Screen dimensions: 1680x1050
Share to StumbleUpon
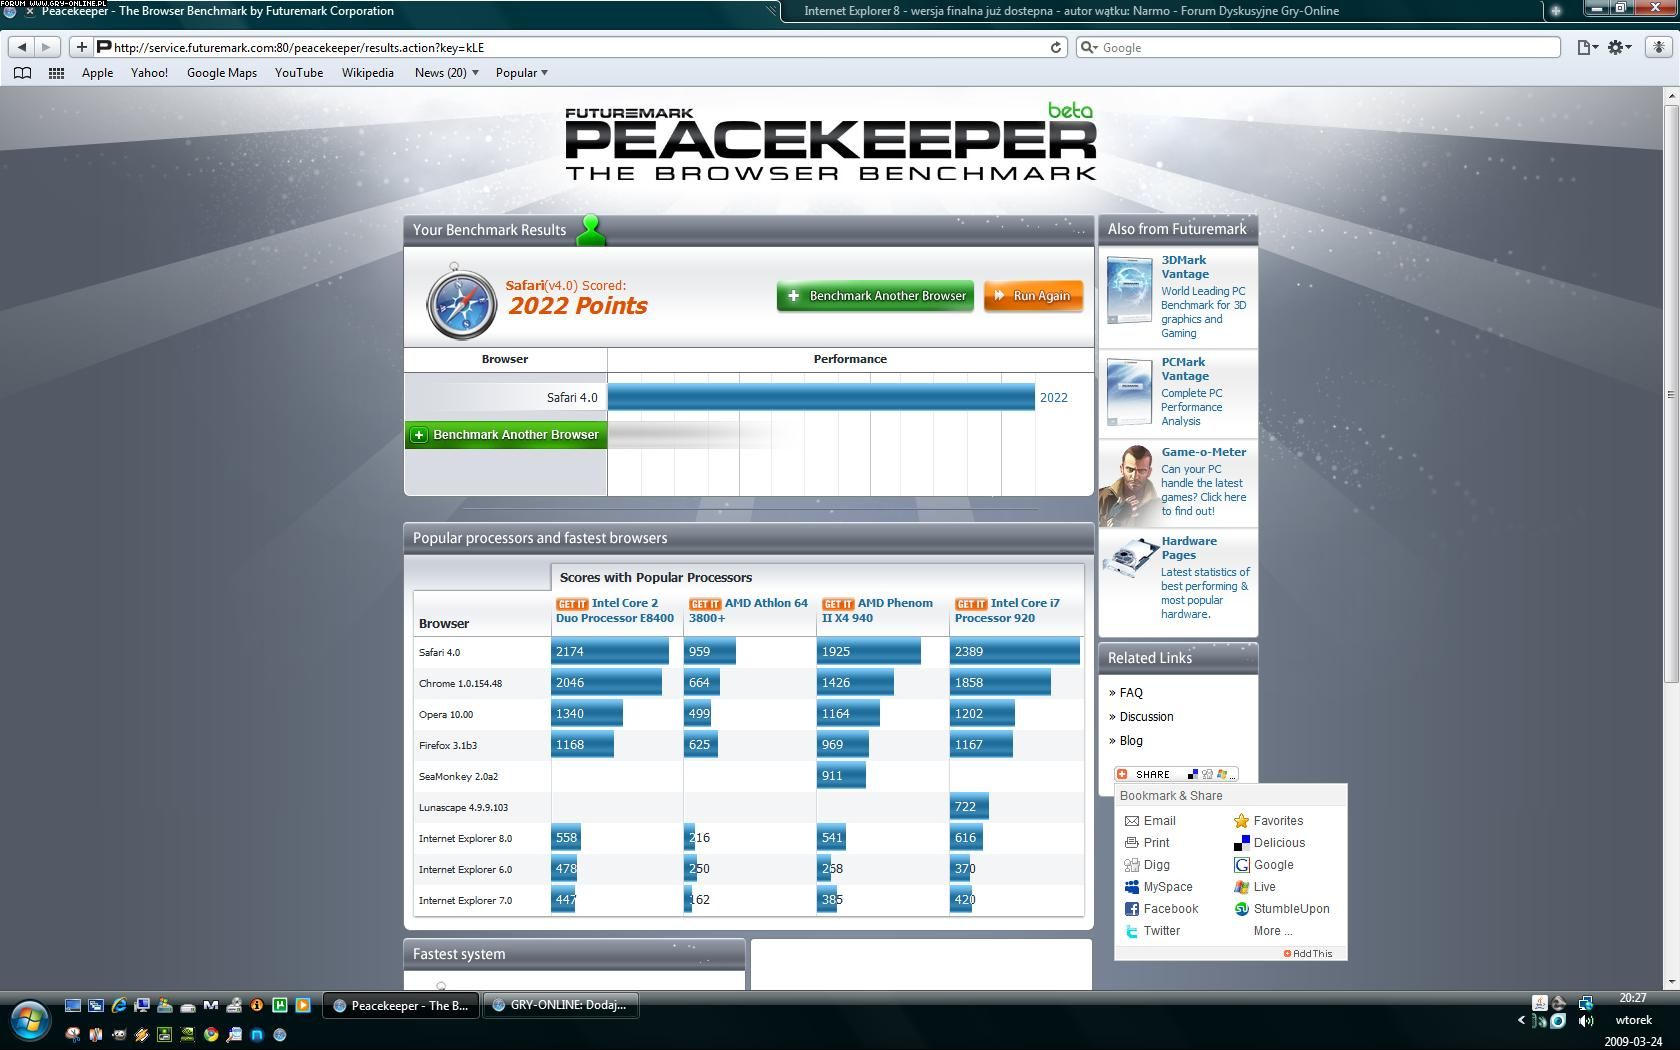coord(1282,909)
